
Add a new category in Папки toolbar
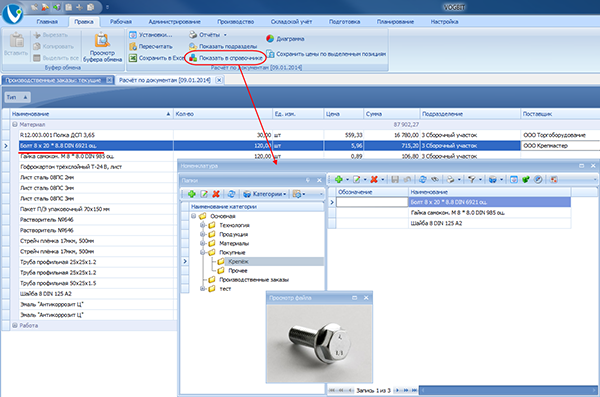pyautogui.click(x=192, y=194)
